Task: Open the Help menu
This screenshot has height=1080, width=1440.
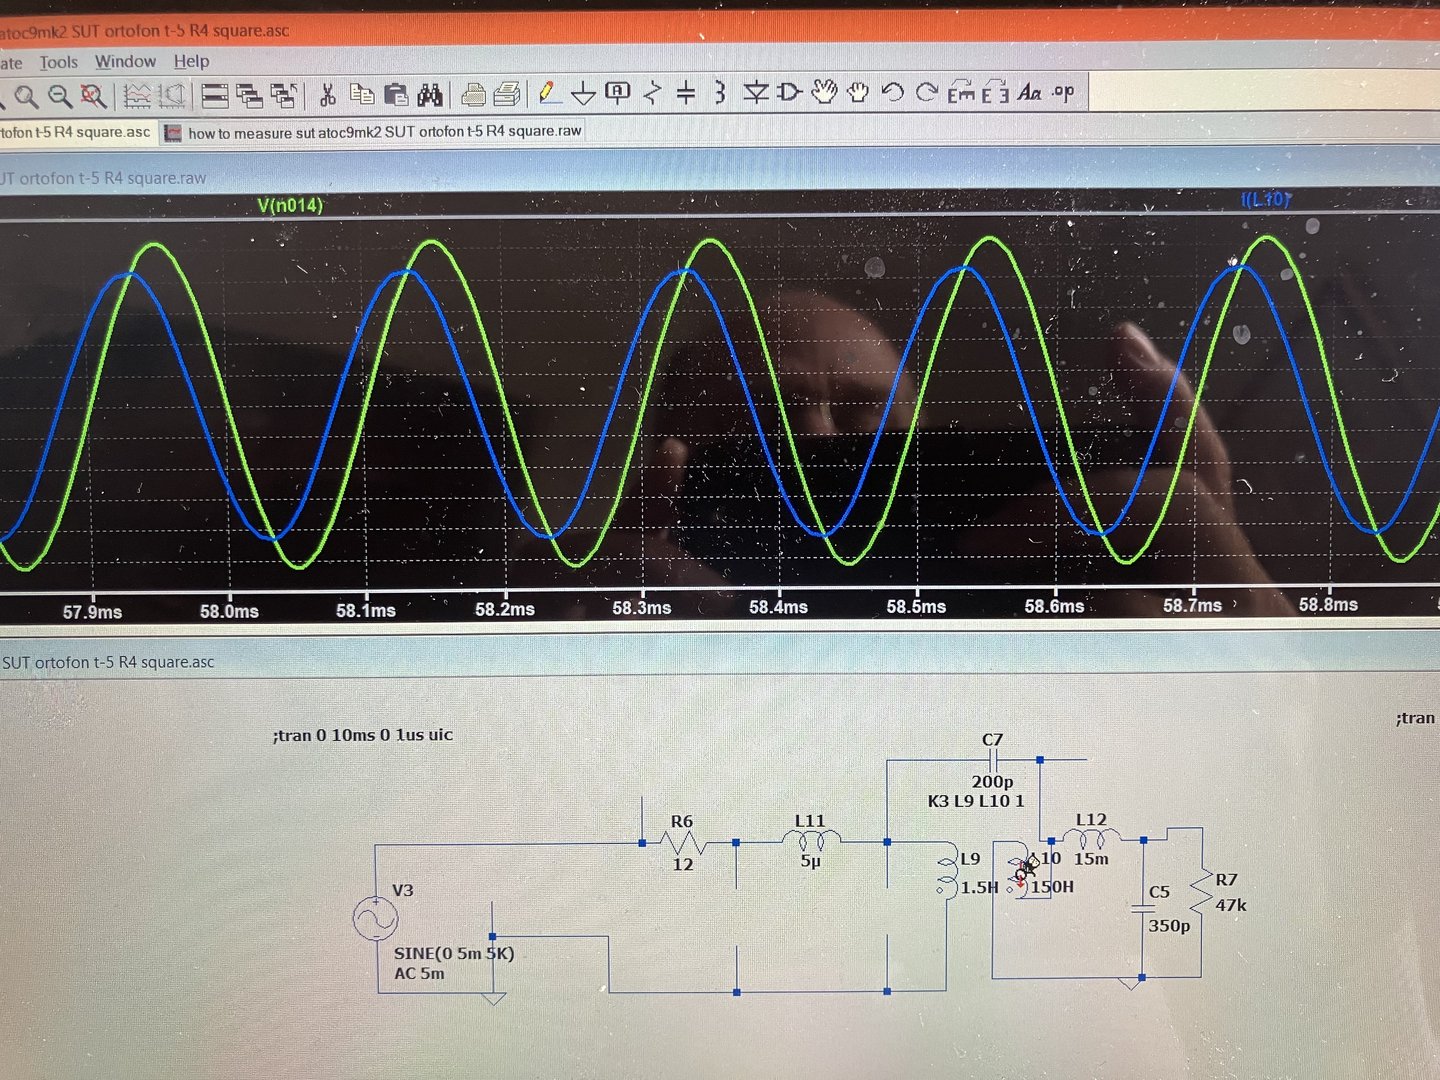Action: point(191,61)
